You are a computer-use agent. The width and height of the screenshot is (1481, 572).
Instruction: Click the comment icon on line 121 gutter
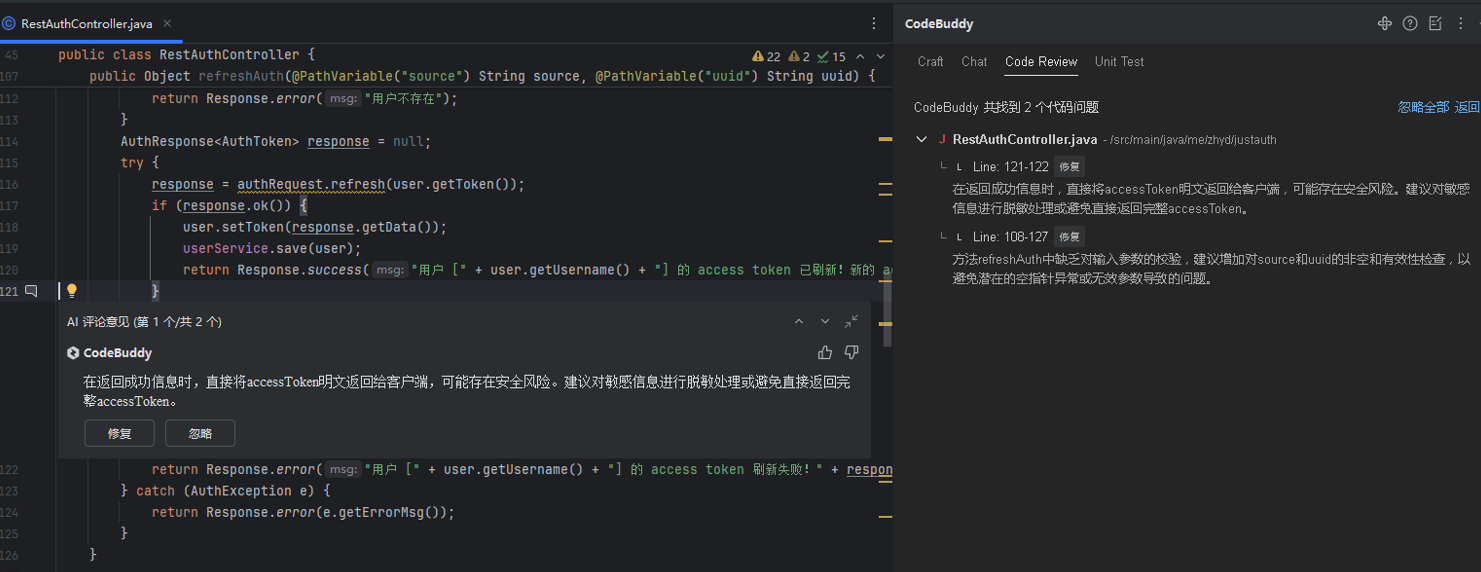pos(31,291)
